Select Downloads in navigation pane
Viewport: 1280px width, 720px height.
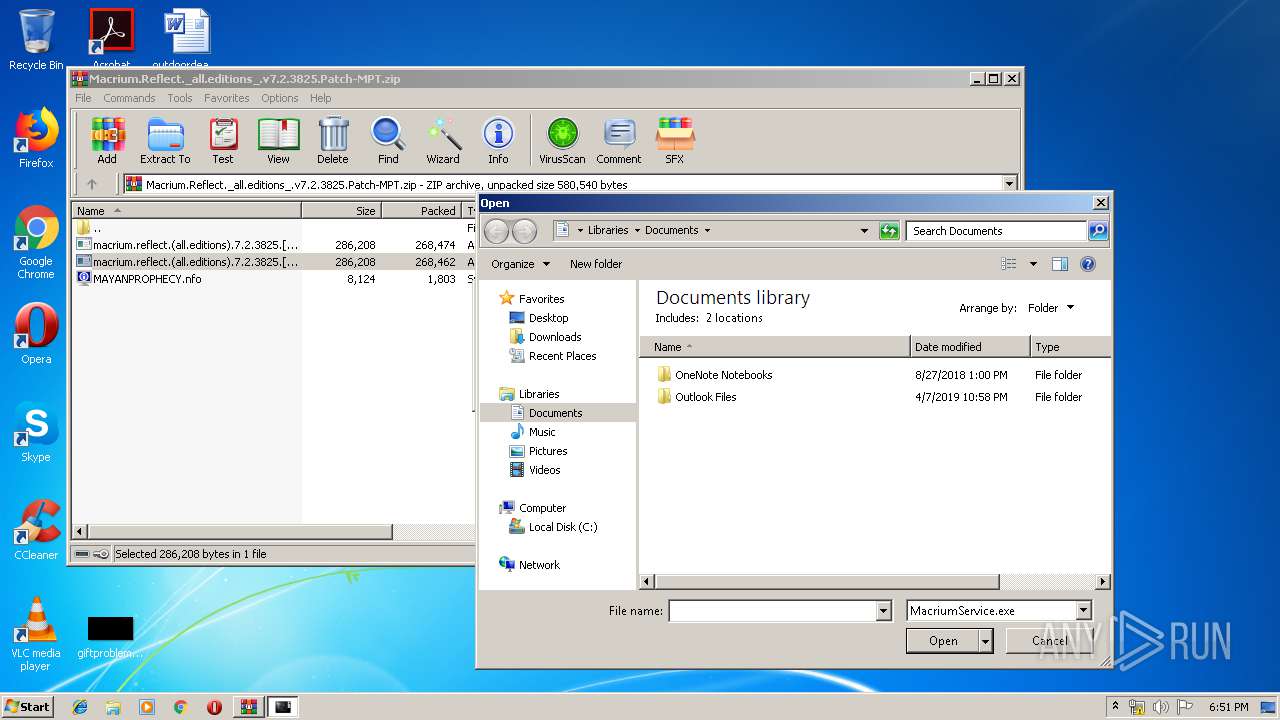coord(555,337)
